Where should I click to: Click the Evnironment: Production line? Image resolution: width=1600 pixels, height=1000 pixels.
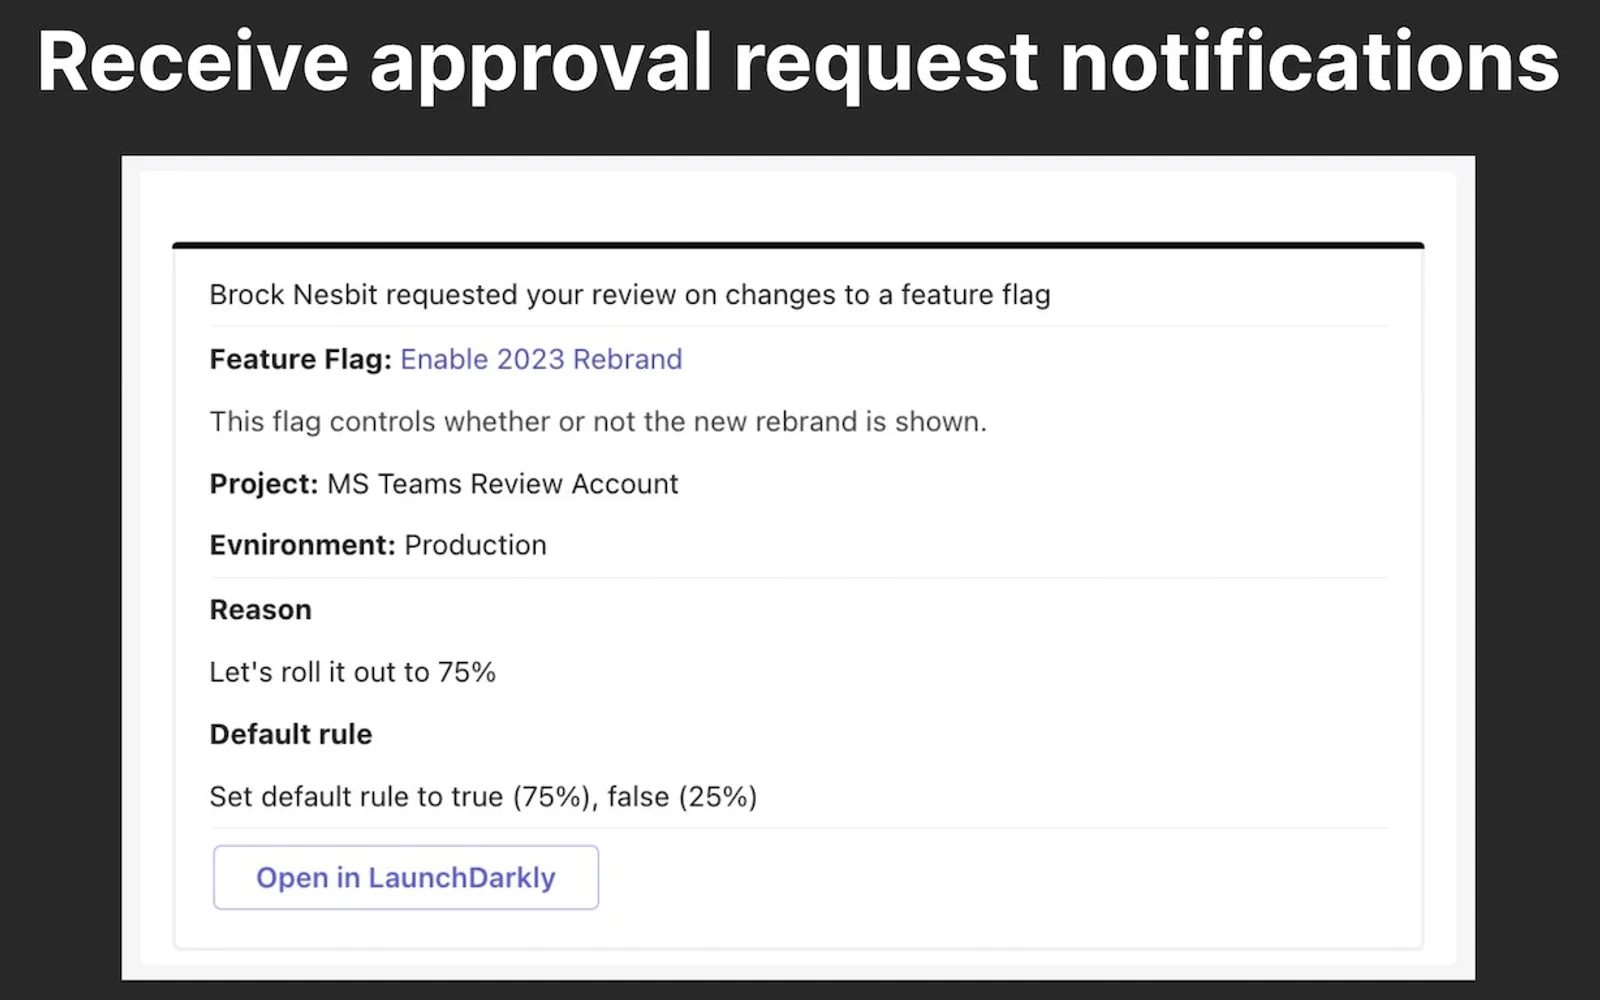[x=378, y=545]
